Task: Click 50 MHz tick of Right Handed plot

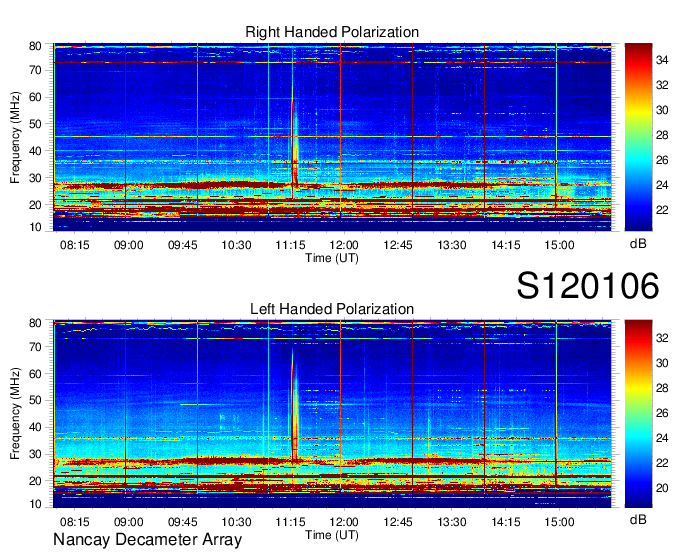Action: click(x=35, y=124)
